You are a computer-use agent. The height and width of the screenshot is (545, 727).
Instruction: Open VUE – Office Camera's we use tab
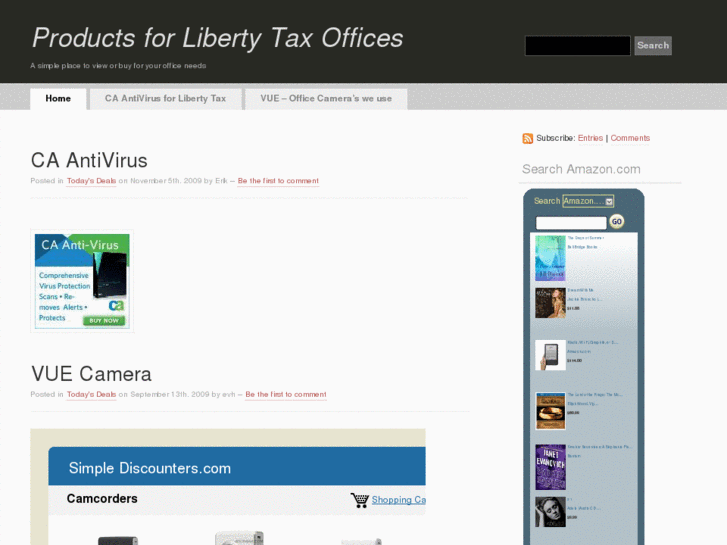click(x=326, y=99)
